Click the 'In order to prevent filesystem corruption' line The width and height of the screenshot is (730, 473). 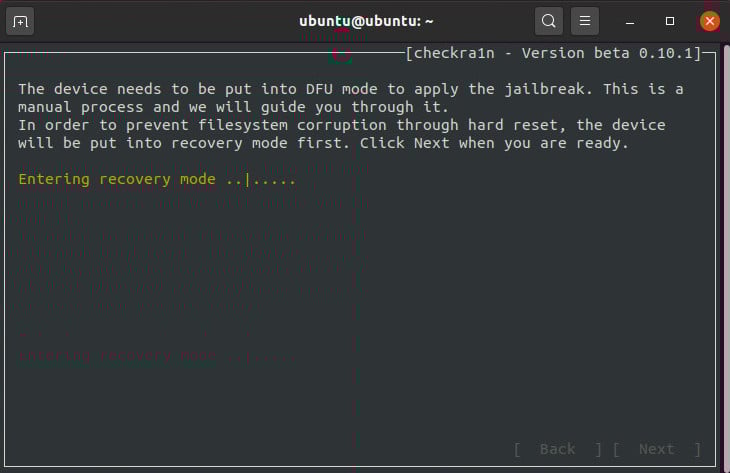point(341,125)
